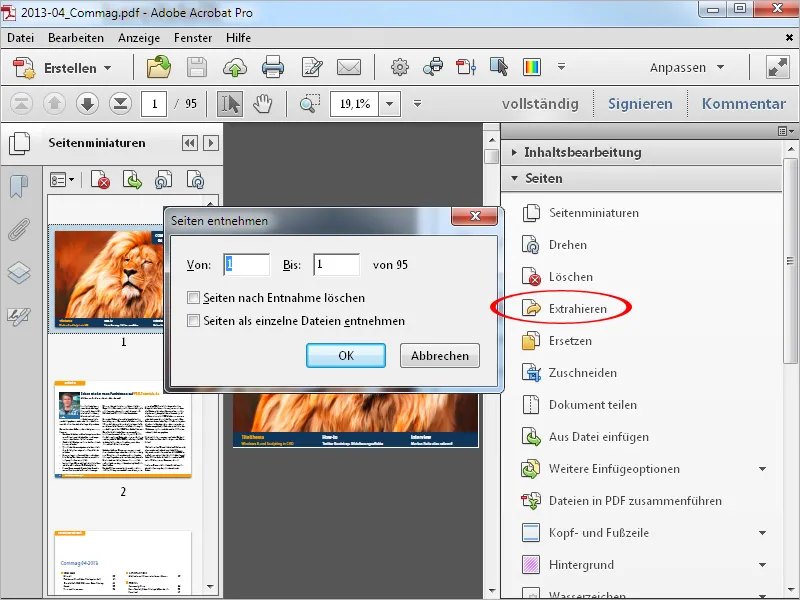This screenshot has height=600, width=800.
Task: Click Abbrechen in Seiten entnehmen dialog
Action: tap(440, 356)
